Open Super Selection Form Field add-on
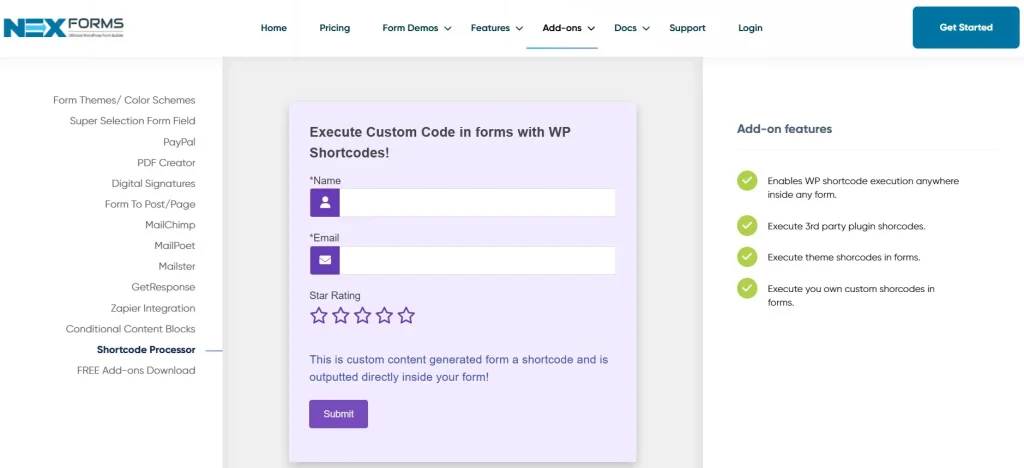This screenshot has width=1024, height=468. 133,121
